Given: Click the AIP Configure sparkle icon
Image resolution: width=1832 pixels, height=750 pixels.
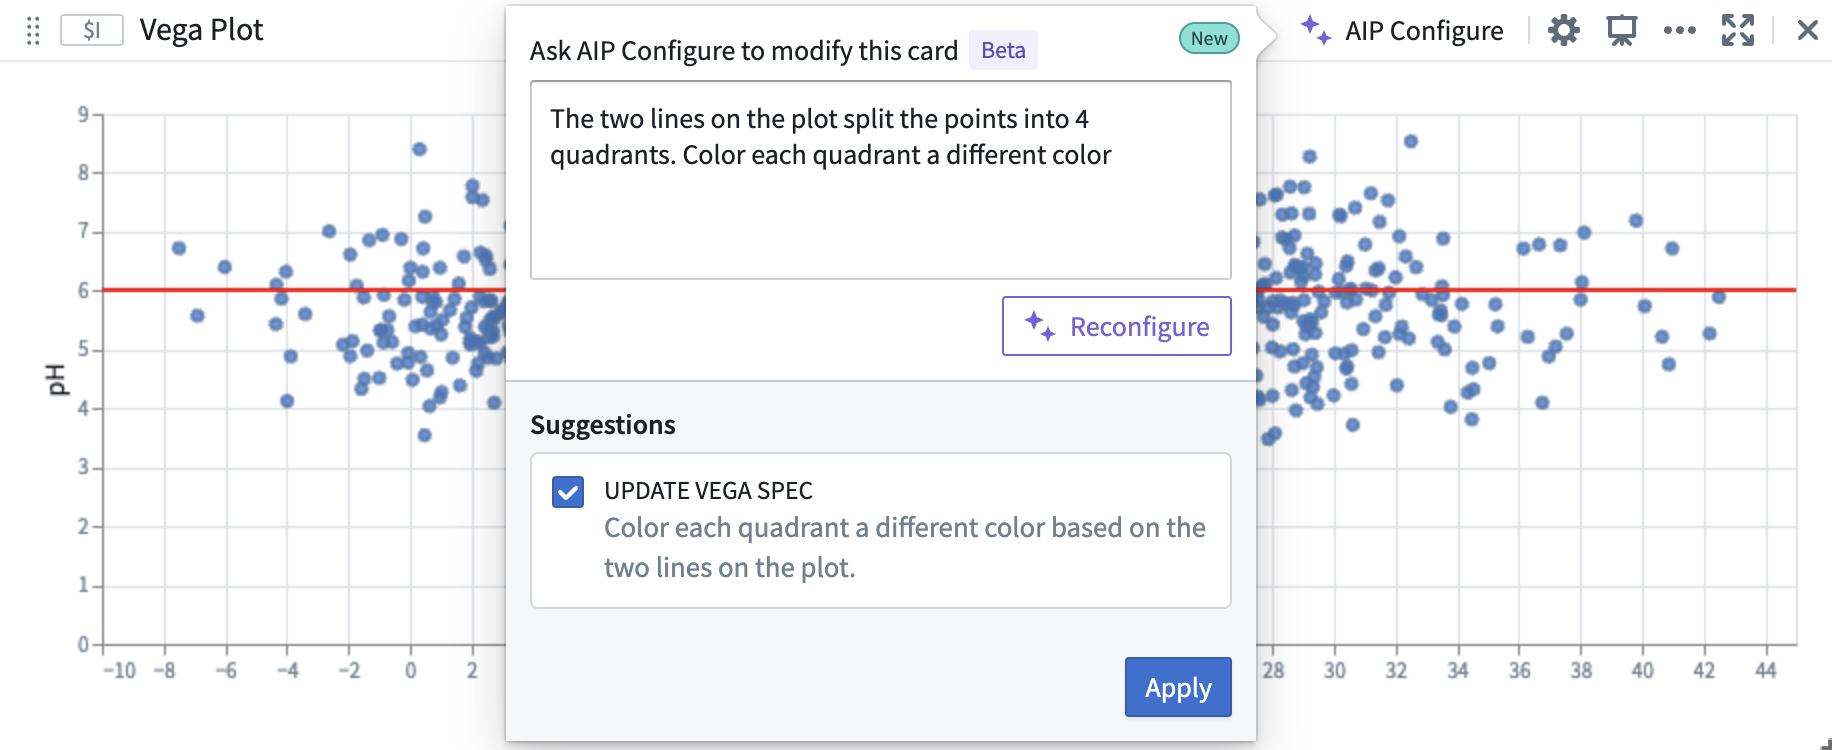Looking at the screenshot, I should [1316, 30].
